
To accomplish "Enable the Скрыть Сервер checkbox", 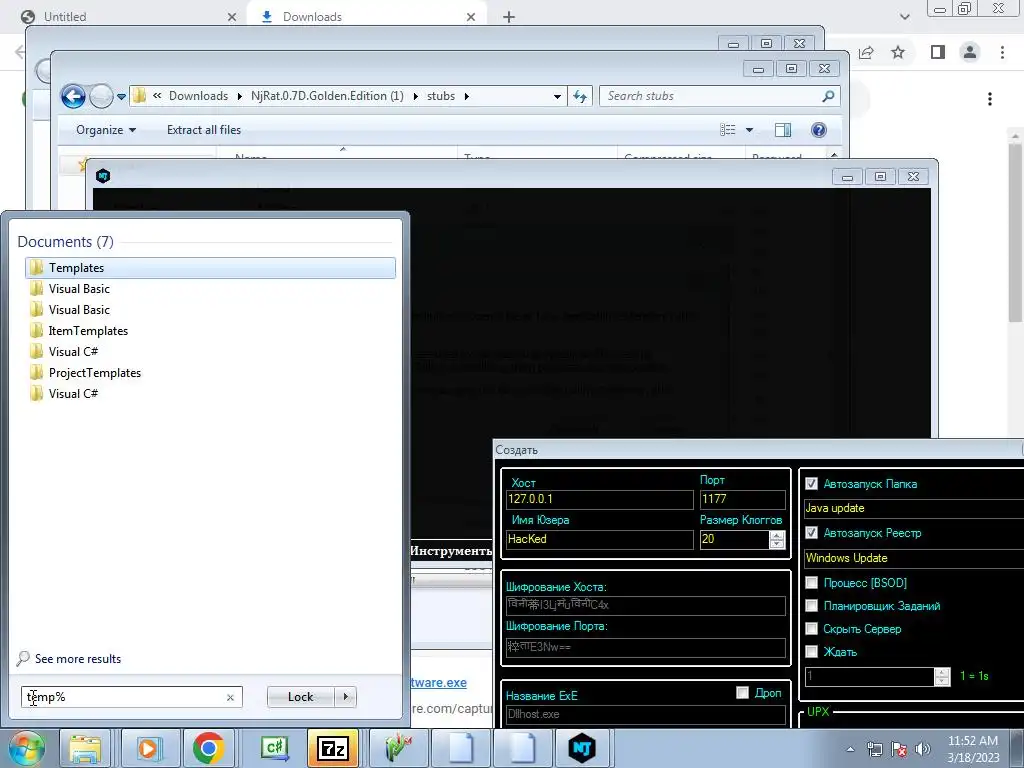I will coord(811,629).
